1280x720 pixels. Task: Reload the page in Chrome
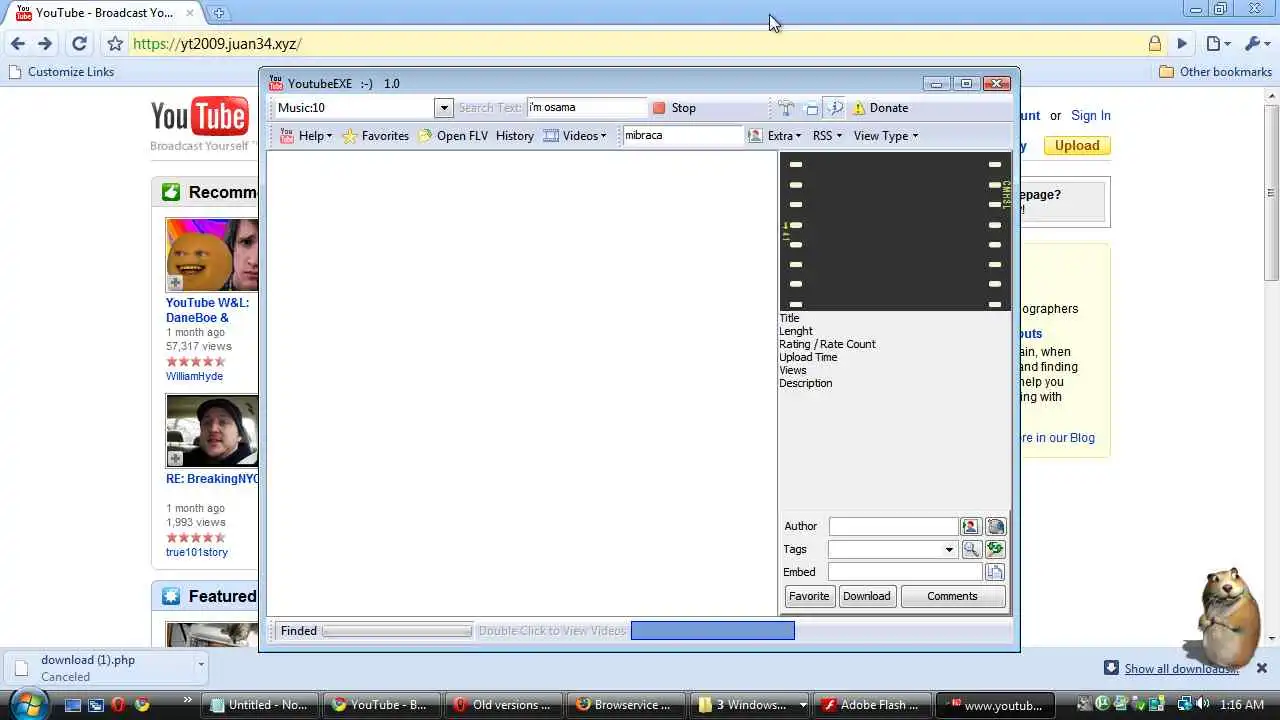click(x=79, y=44)
